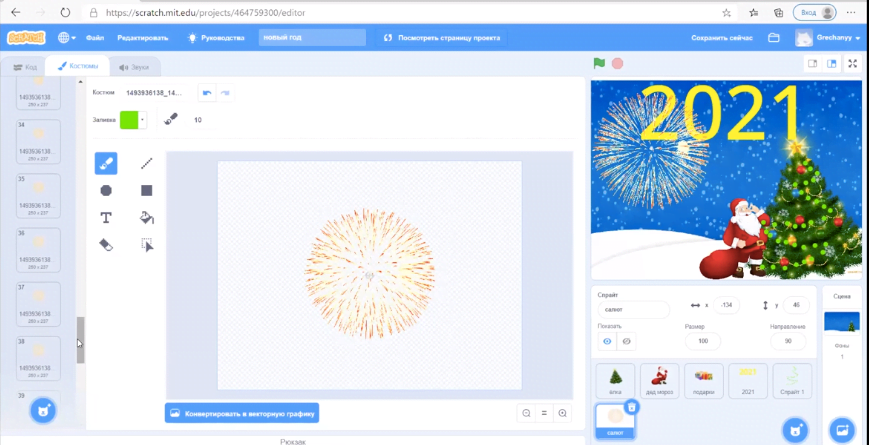Select the Rectangle tool
Screen dimensions: 869x445
(146, 191)
